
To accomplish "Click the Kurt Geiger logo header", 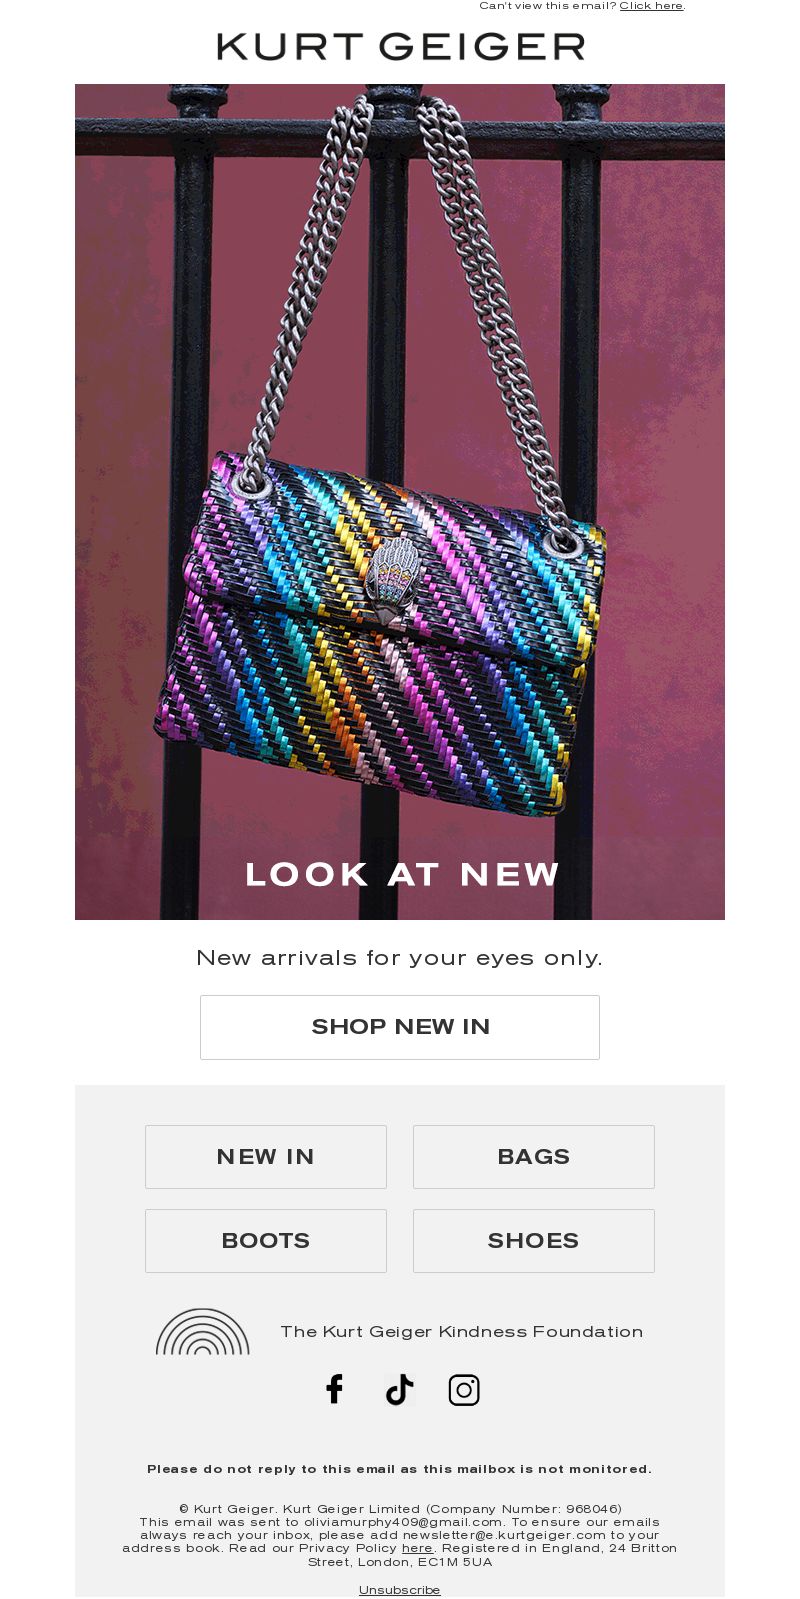I will click(x=400, y=47).
